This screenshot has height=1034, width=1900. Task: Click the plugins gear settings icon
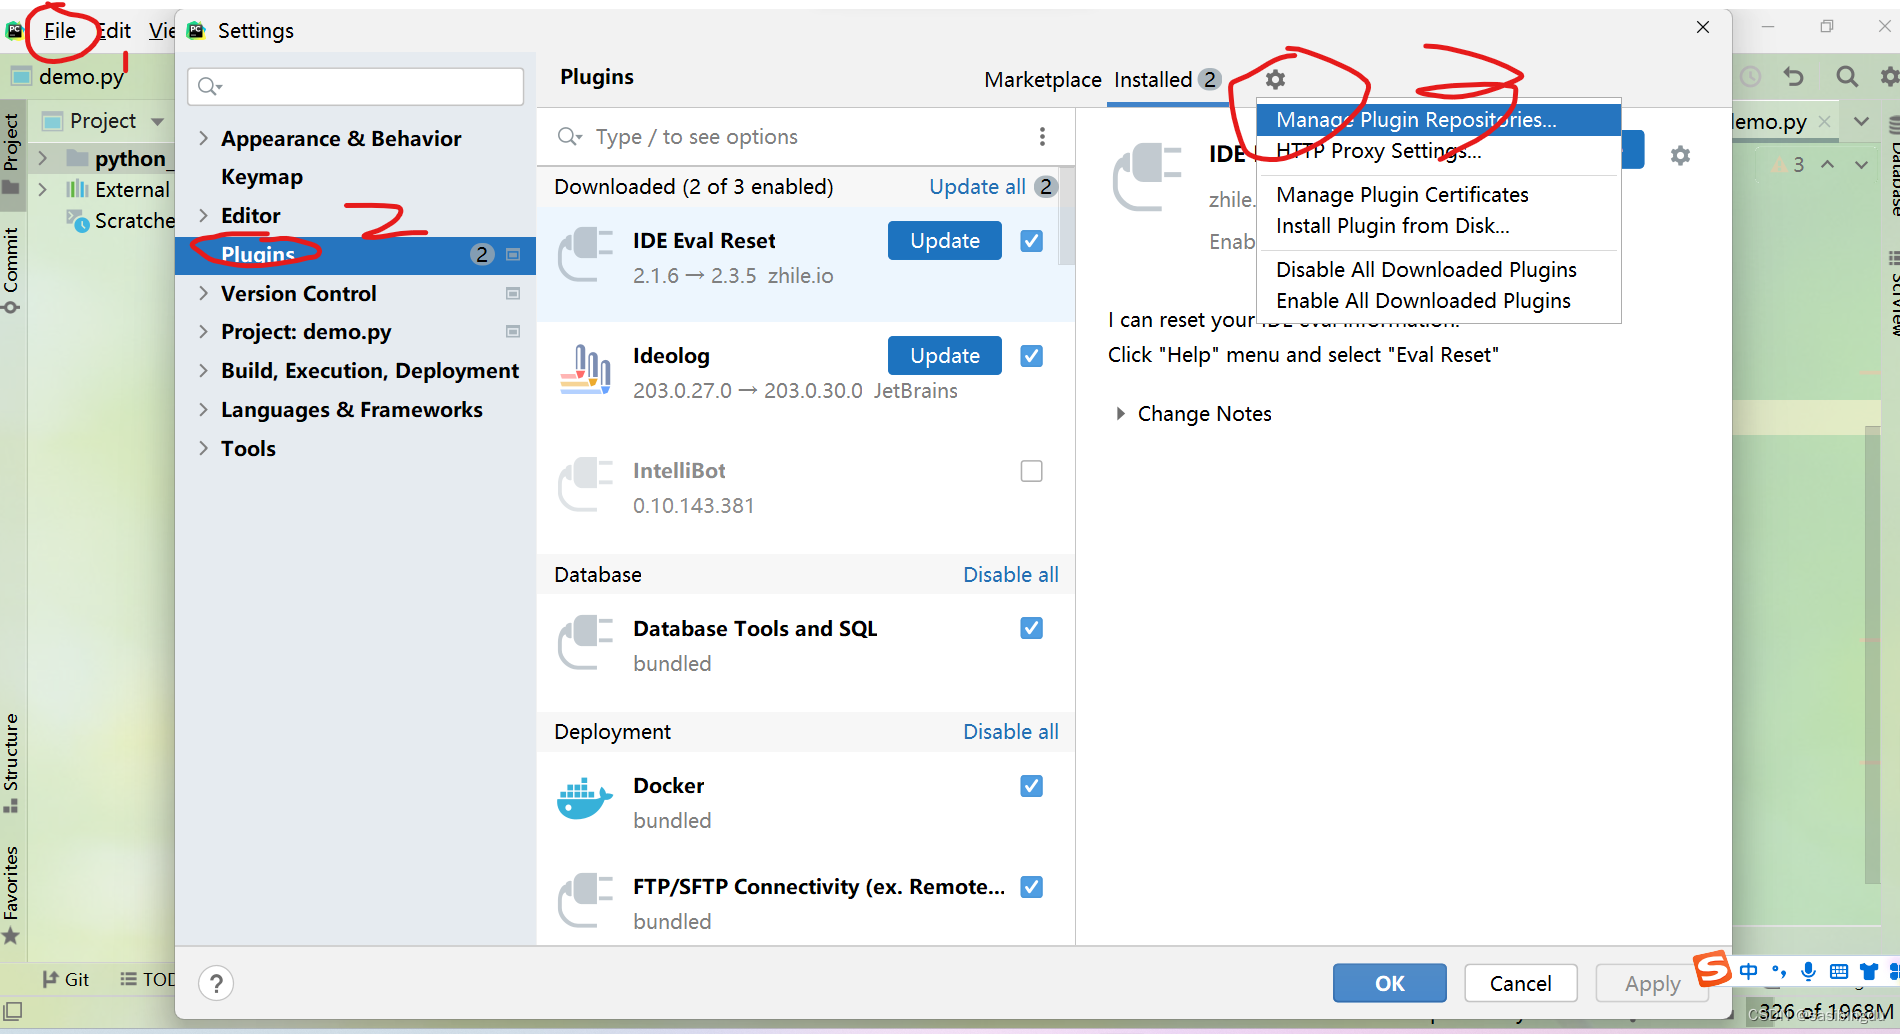coord(1275,79)
